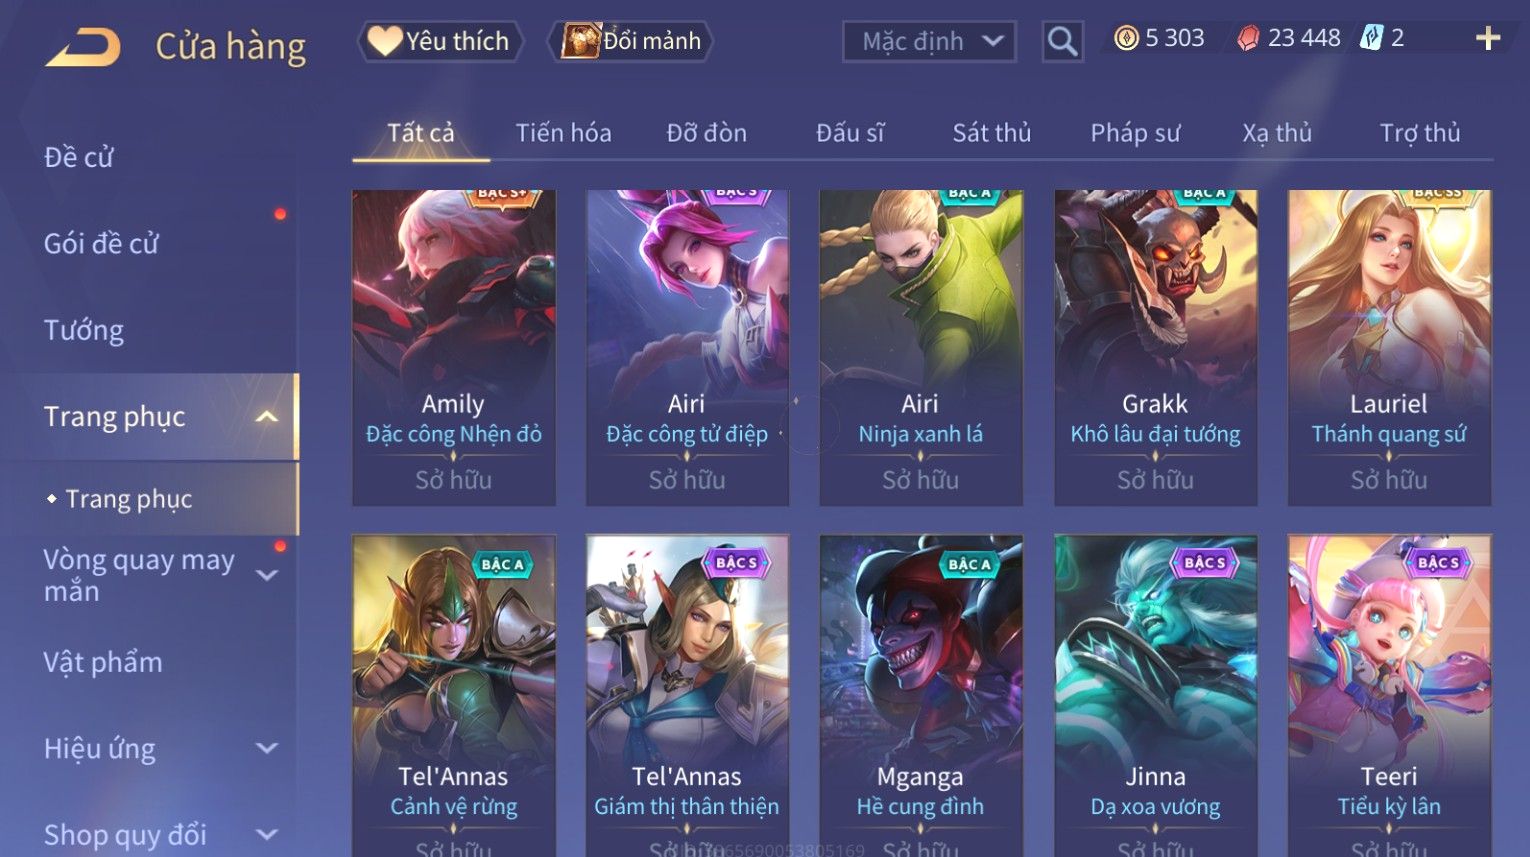This screenshot has width=1530, height=857.
Task: Open Yêu thích favorites heart button
Action: 439,41
